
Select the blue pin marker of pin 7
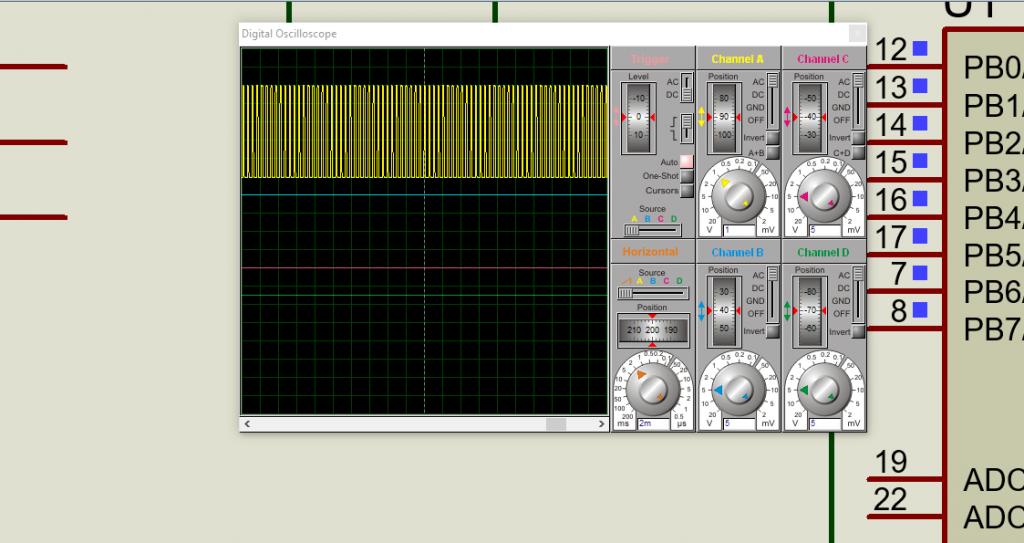(920, 272)
